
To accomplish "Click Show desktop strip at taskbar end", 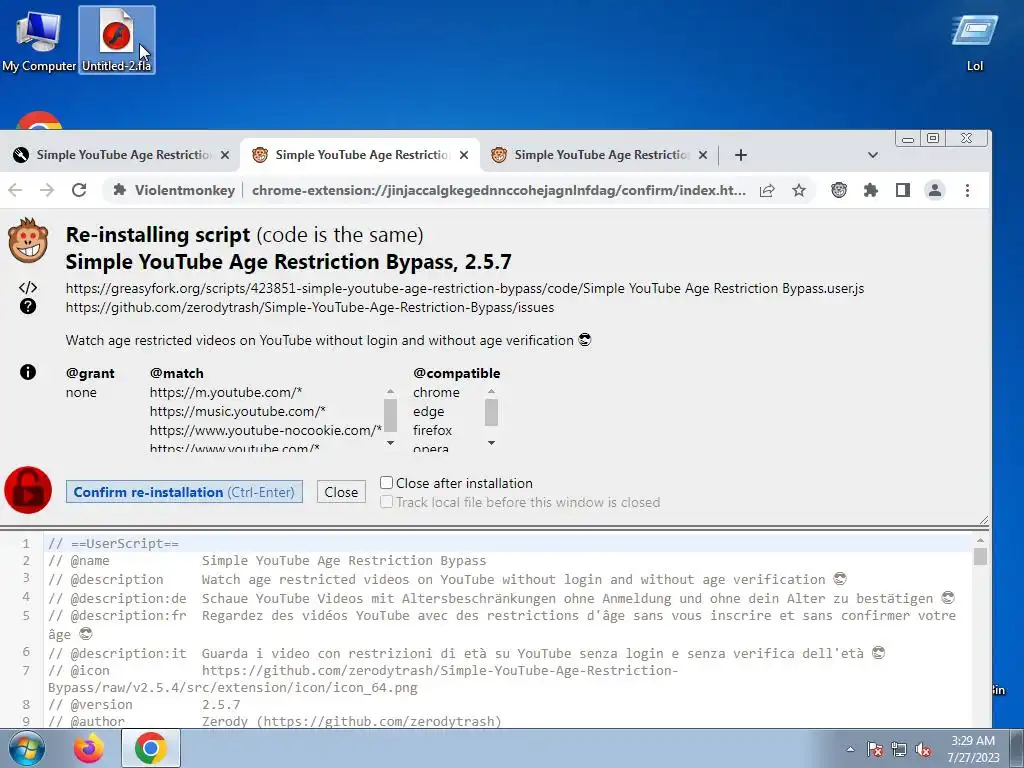I will click(x=1018, y=748).
